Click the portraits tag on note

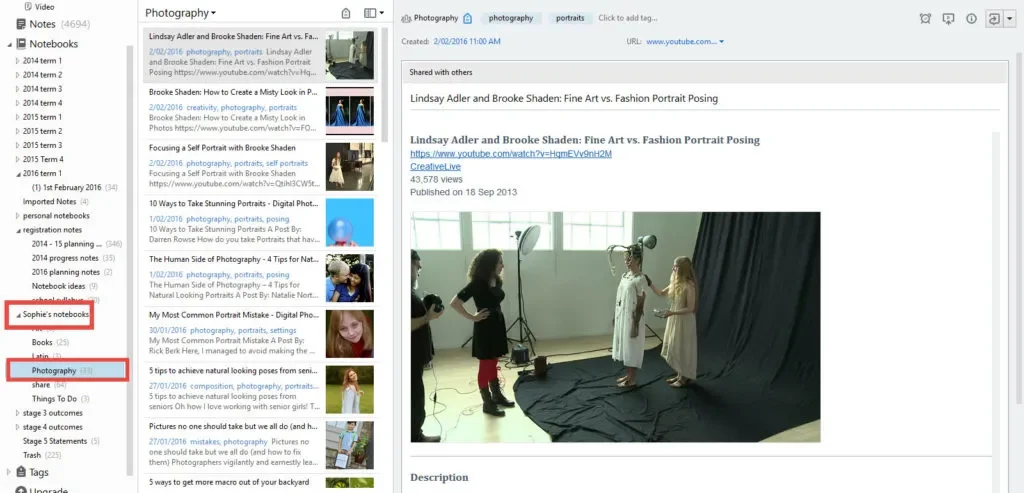click(570, 18)
